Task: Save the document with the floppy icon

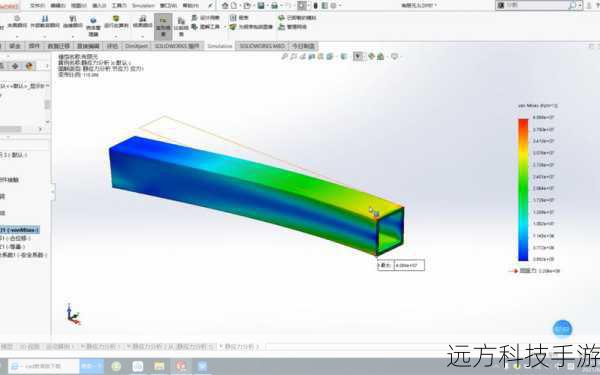Action: [x=261, y=5]
